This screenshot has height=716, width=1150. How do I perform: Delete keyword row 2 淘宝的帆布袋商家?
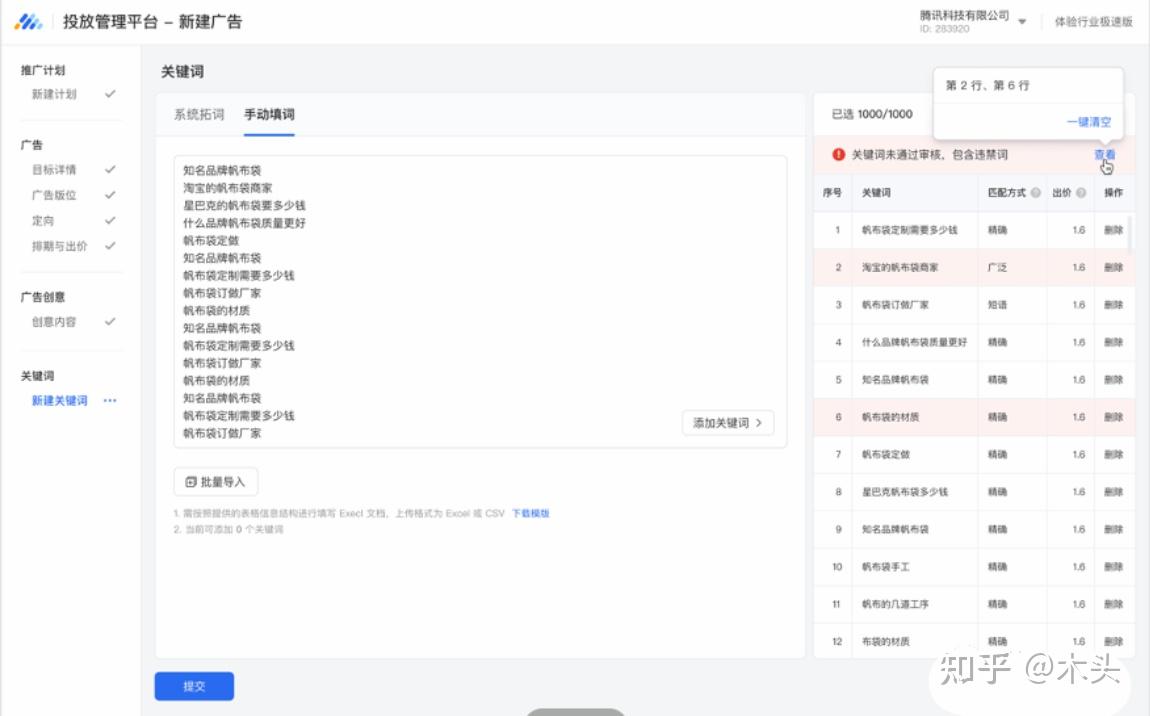[x=1113, y=268]
